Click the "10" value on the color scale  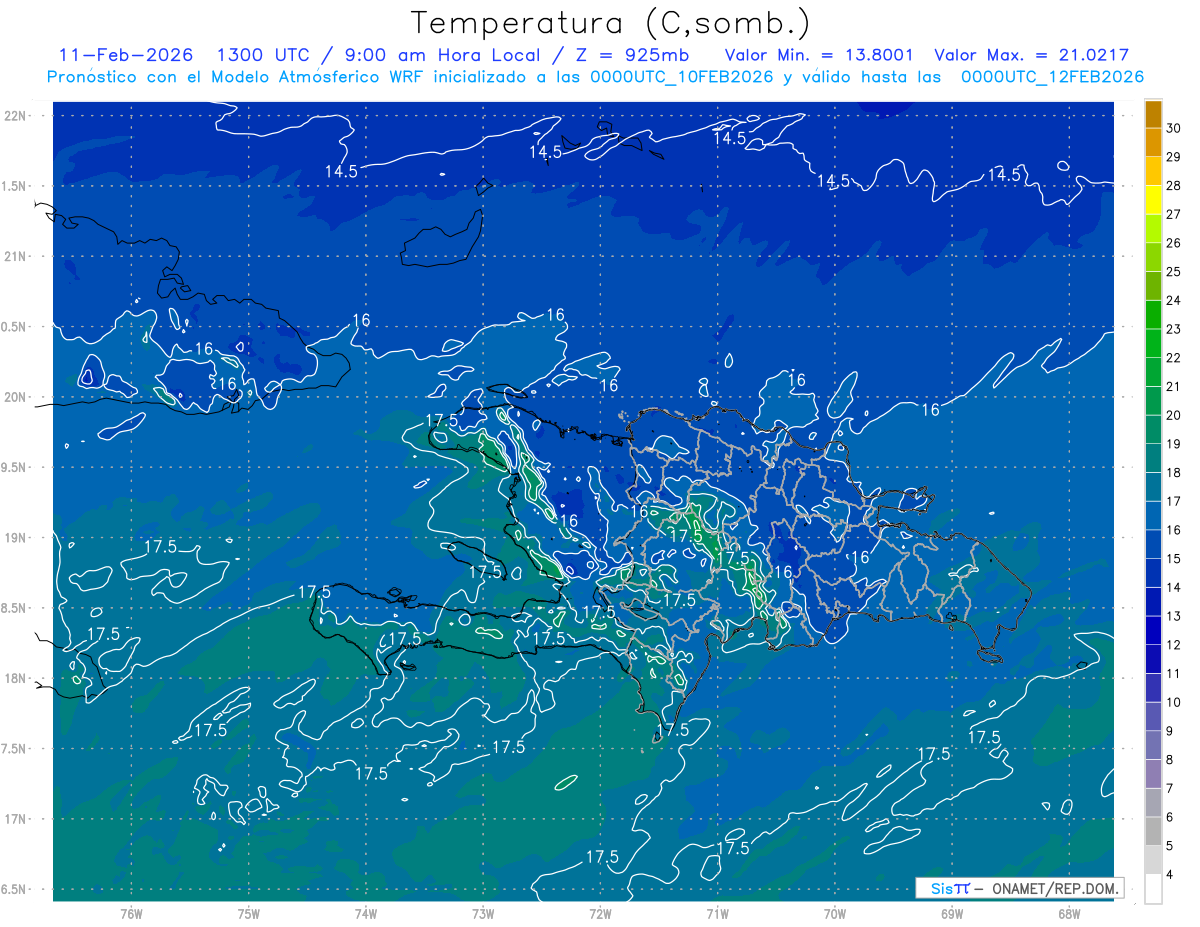pos(1174,702)
